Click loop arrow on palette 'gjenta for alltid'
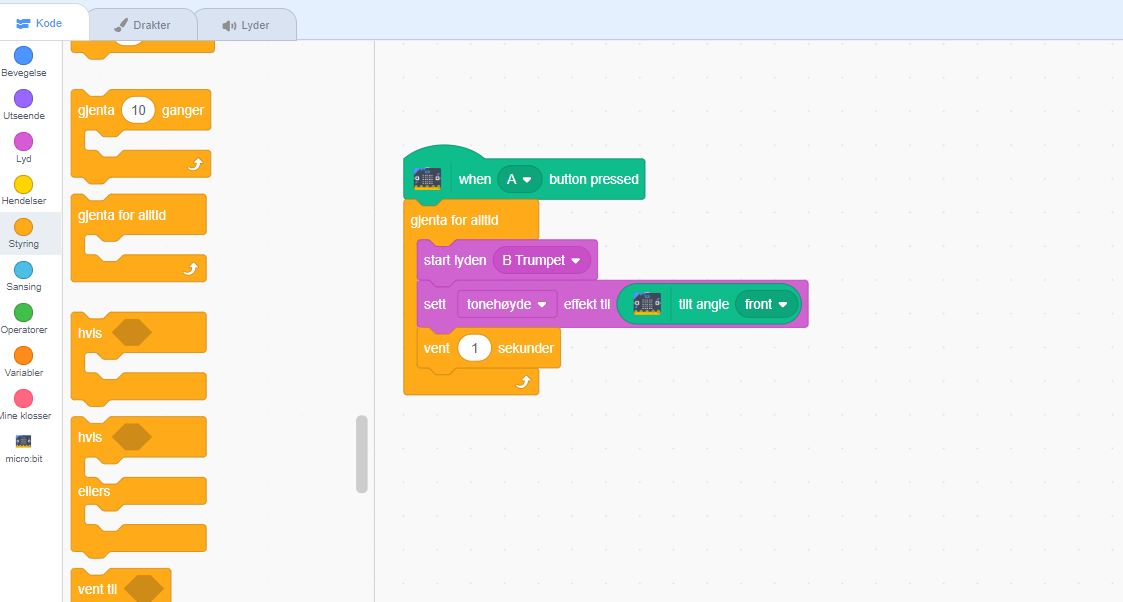Screen dimensions: 1123x602 [191, 269]
